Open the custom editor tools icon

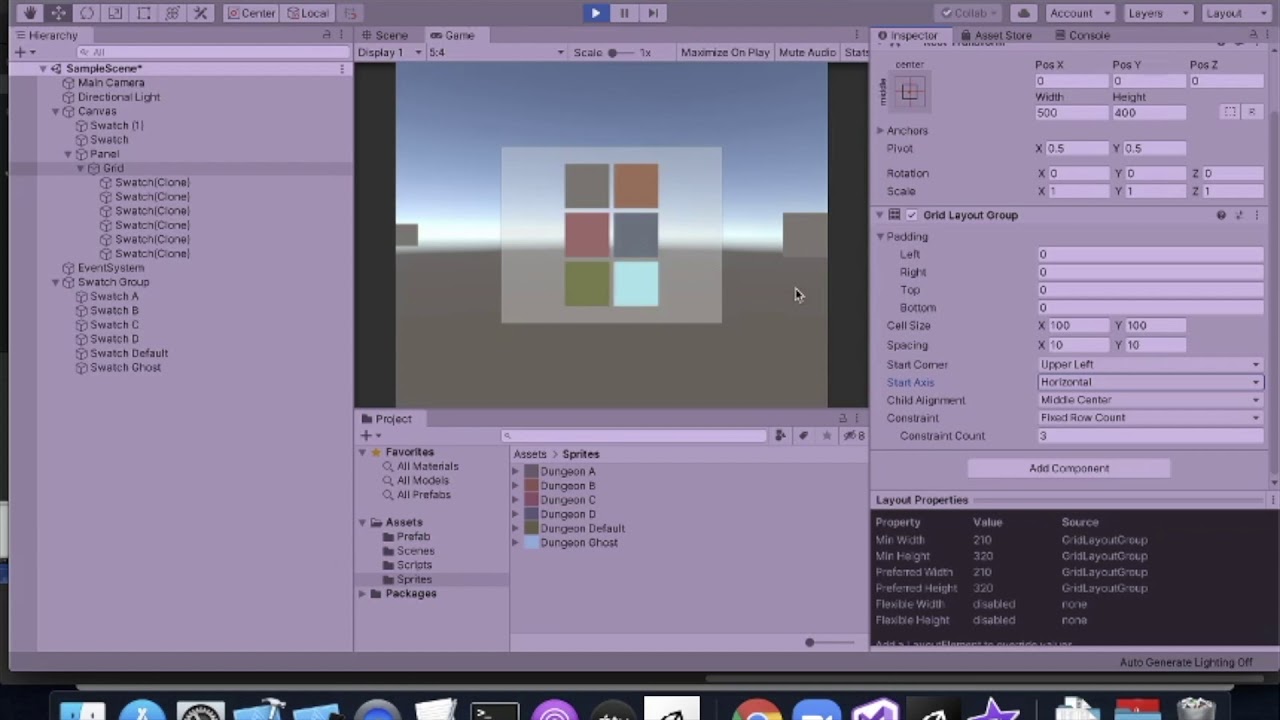pos(201,13)
